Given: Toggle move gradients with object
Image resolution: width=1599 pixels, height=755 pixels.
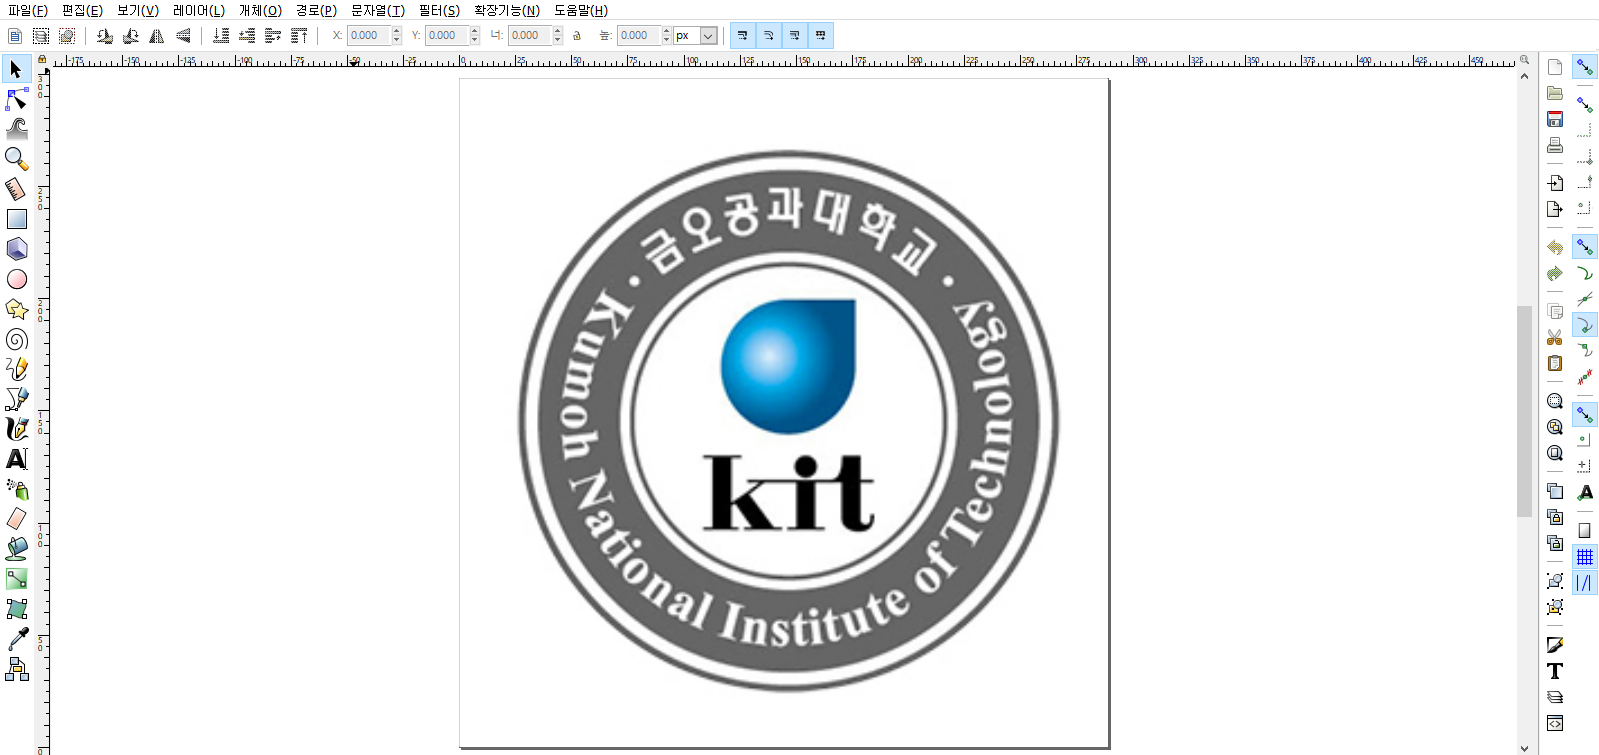Looking at the screenshot, I should [x=795, y=36].
